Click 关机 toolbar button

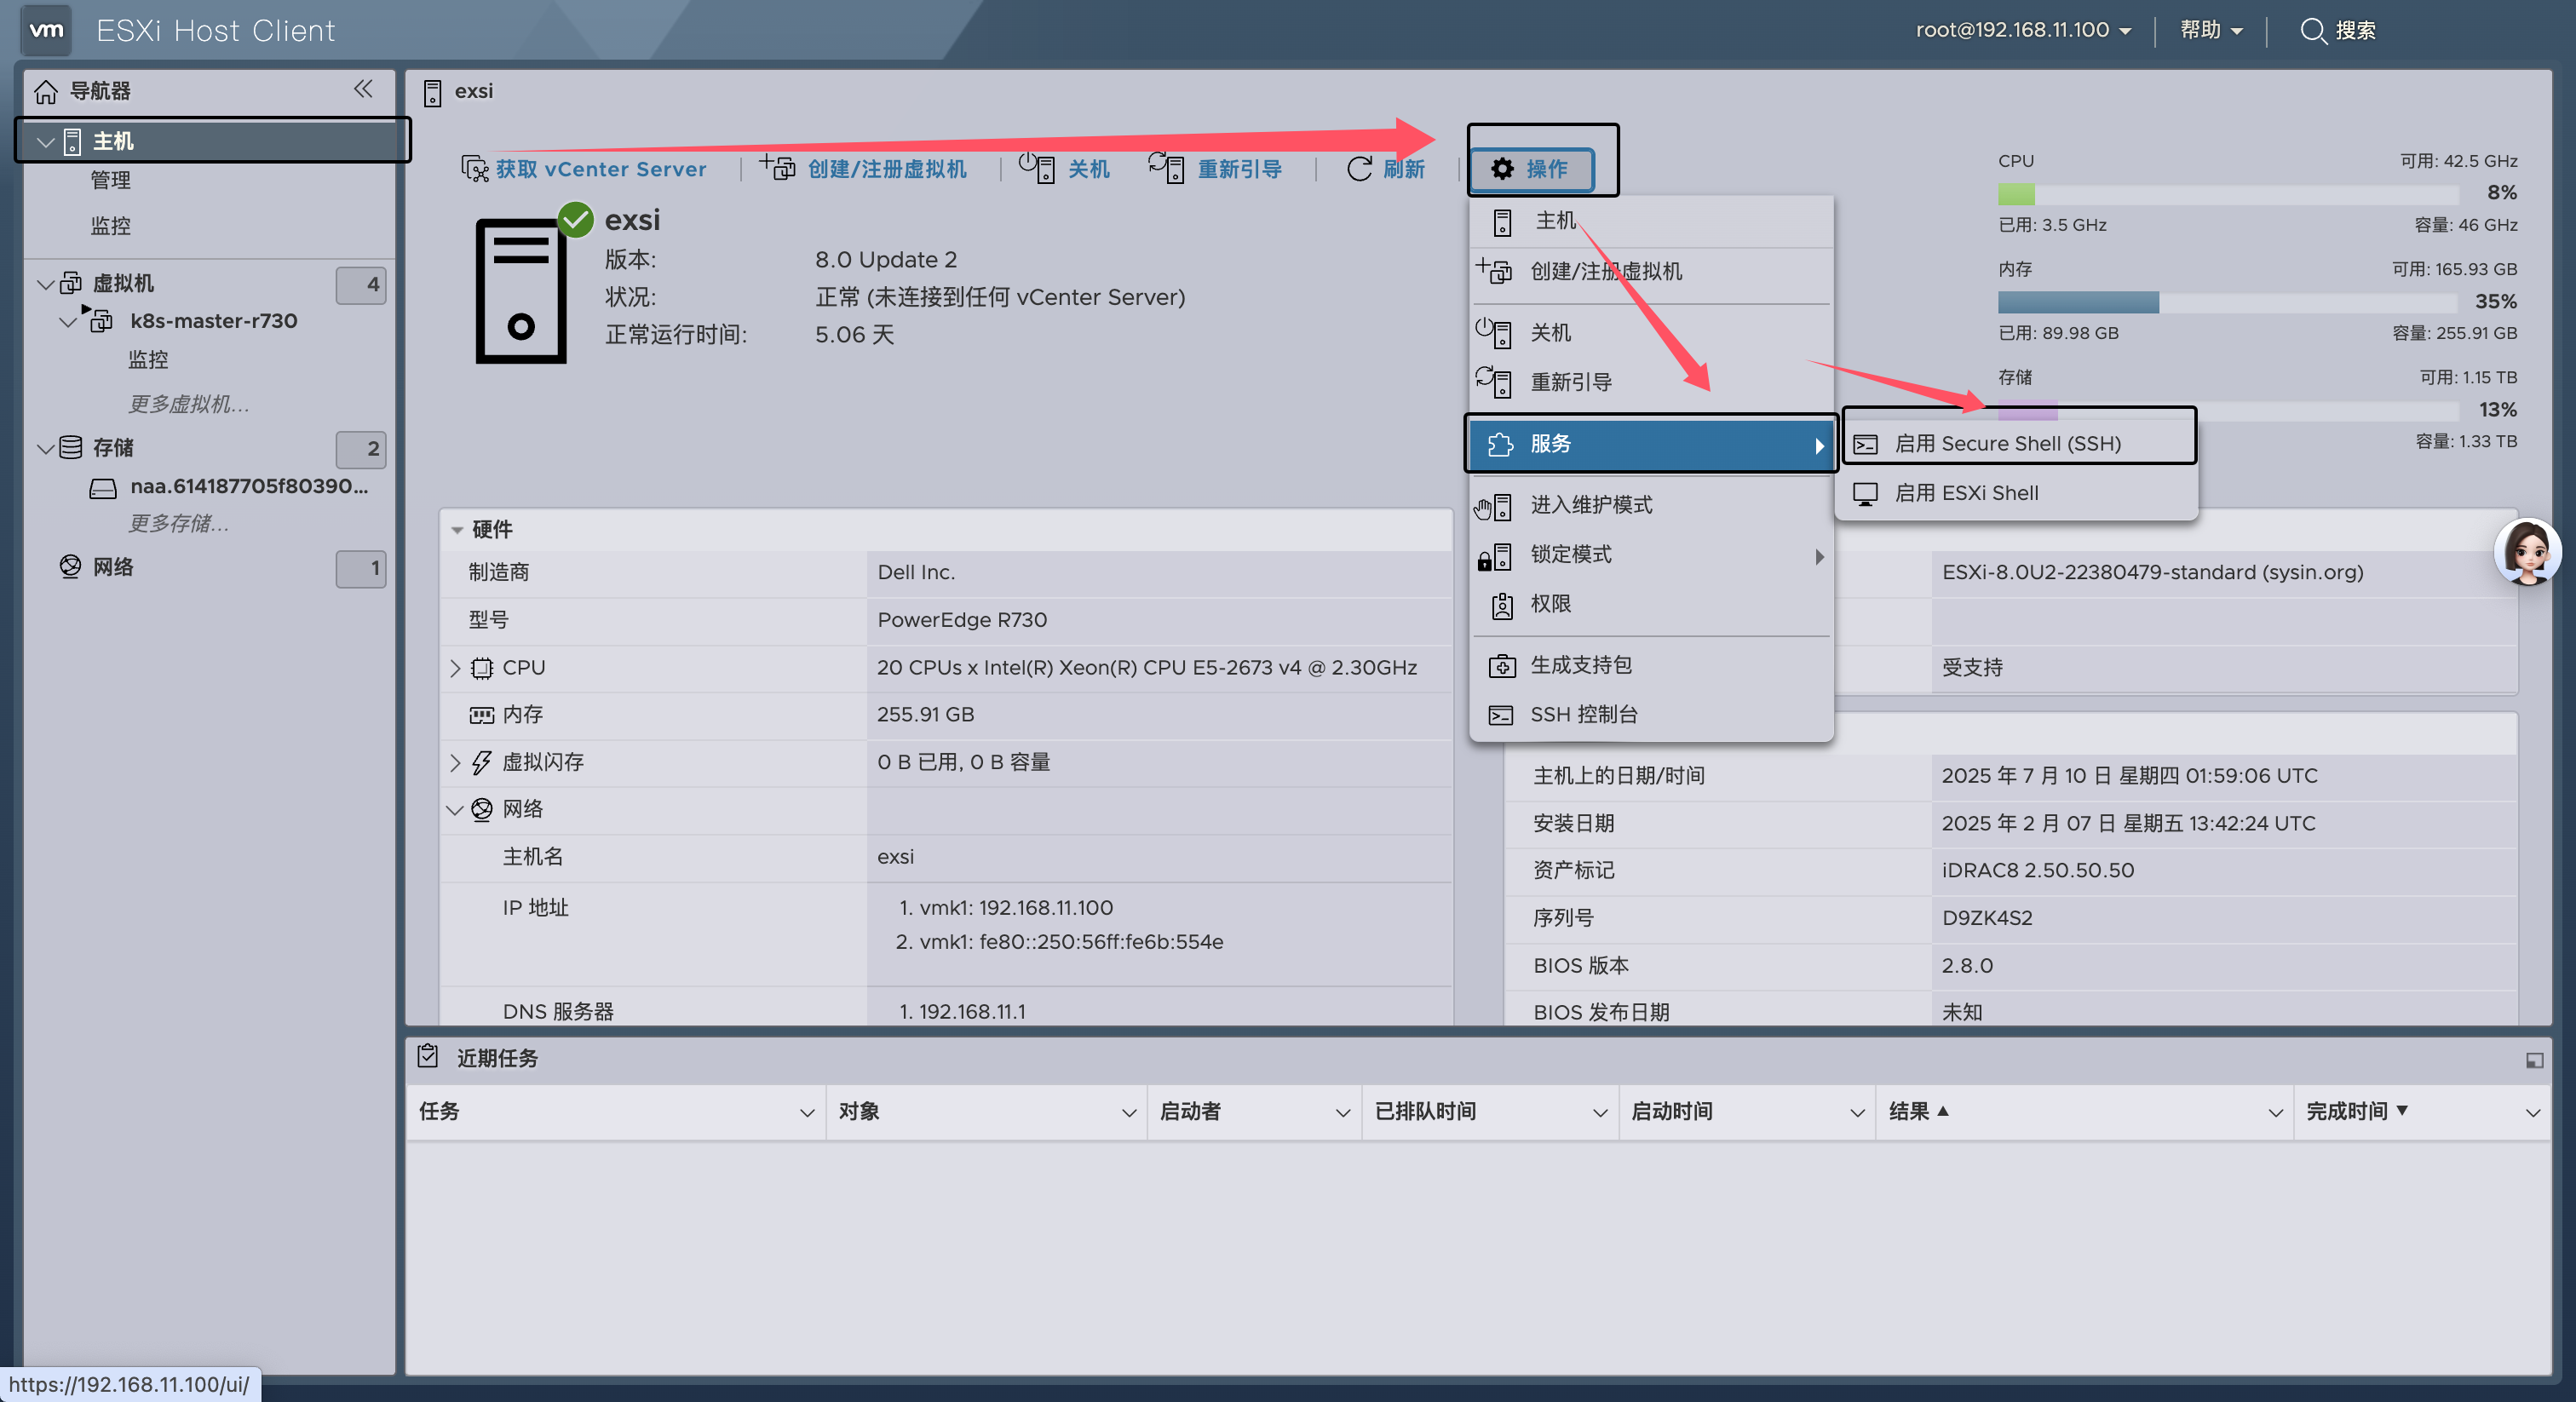pyautogui.click(x=1065, y=168)
